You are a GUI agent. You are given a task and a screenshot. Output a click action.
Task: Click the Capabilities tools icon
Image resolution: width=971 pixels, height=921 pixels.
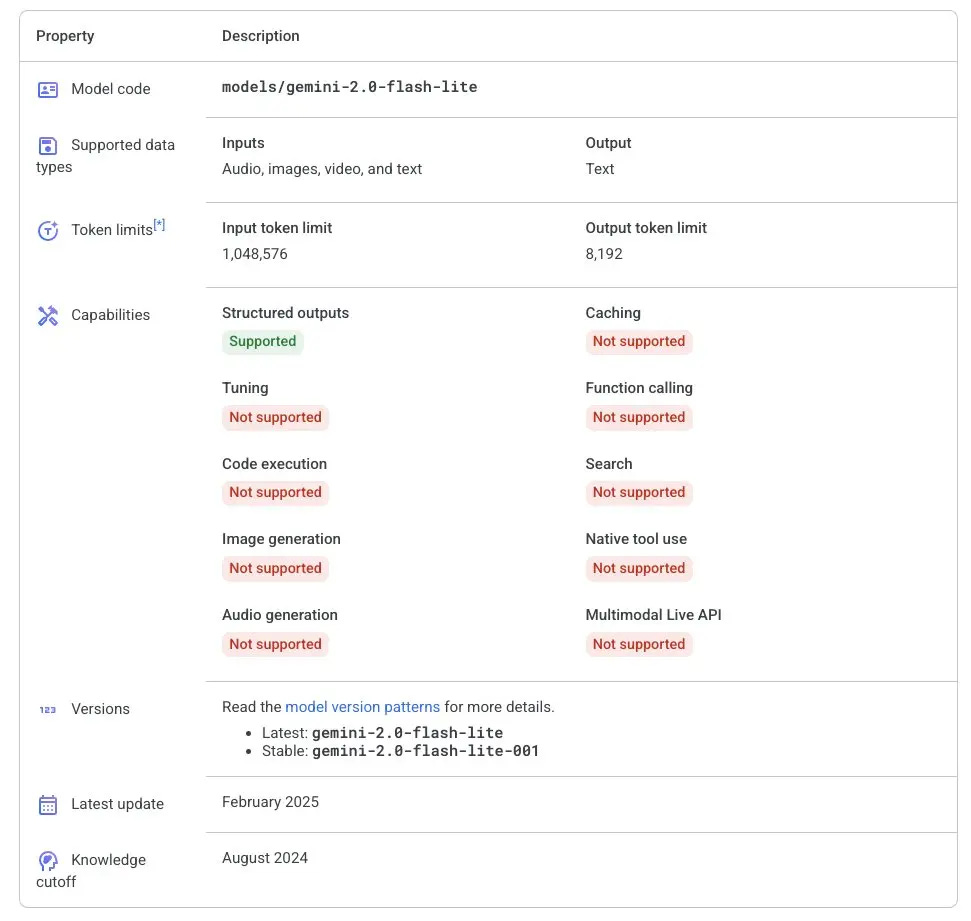48,316
